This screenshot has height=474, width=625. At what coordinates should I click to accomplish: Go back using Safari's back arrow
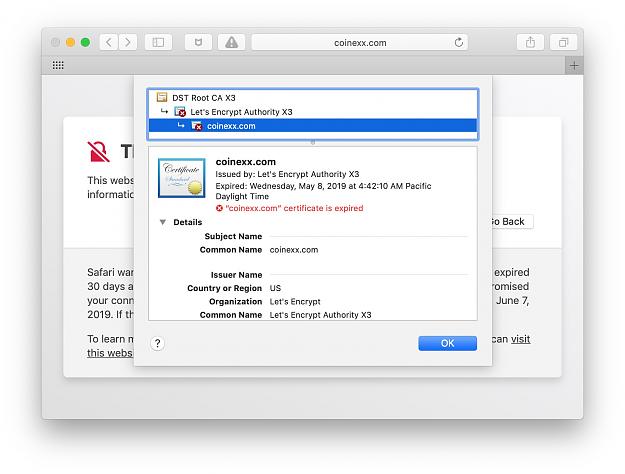pyautogui.click(x=109, y=42)
